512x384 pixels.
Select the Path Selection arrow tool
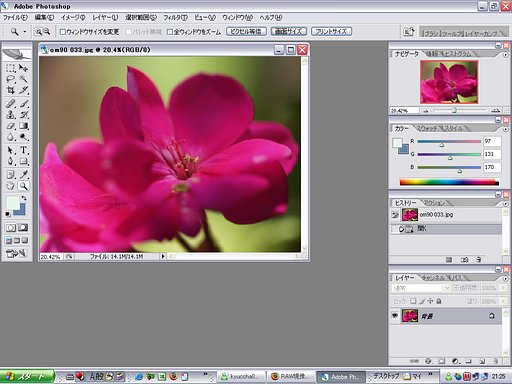click(x=10, y=150)
